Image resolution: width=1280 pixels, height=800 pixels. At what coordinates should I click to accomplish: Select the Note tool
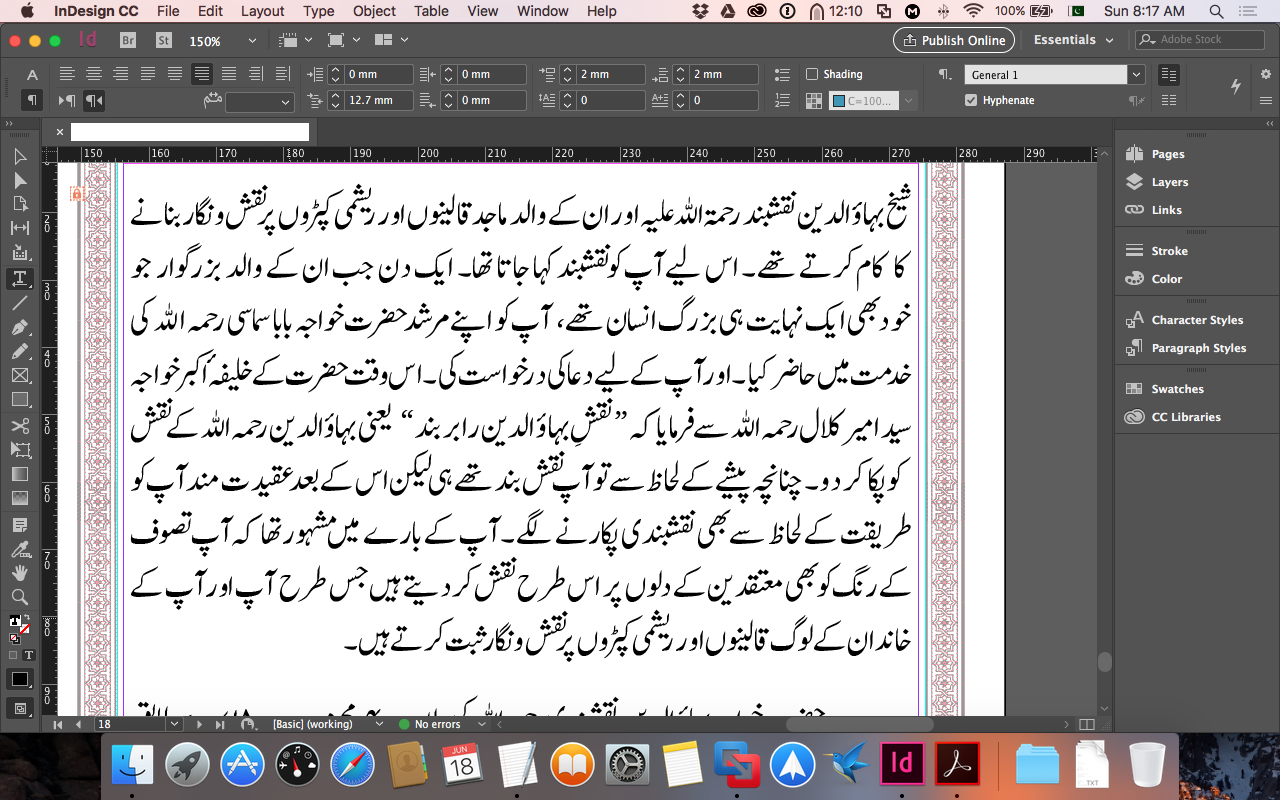pyautogui.click(x=20, y=524)
